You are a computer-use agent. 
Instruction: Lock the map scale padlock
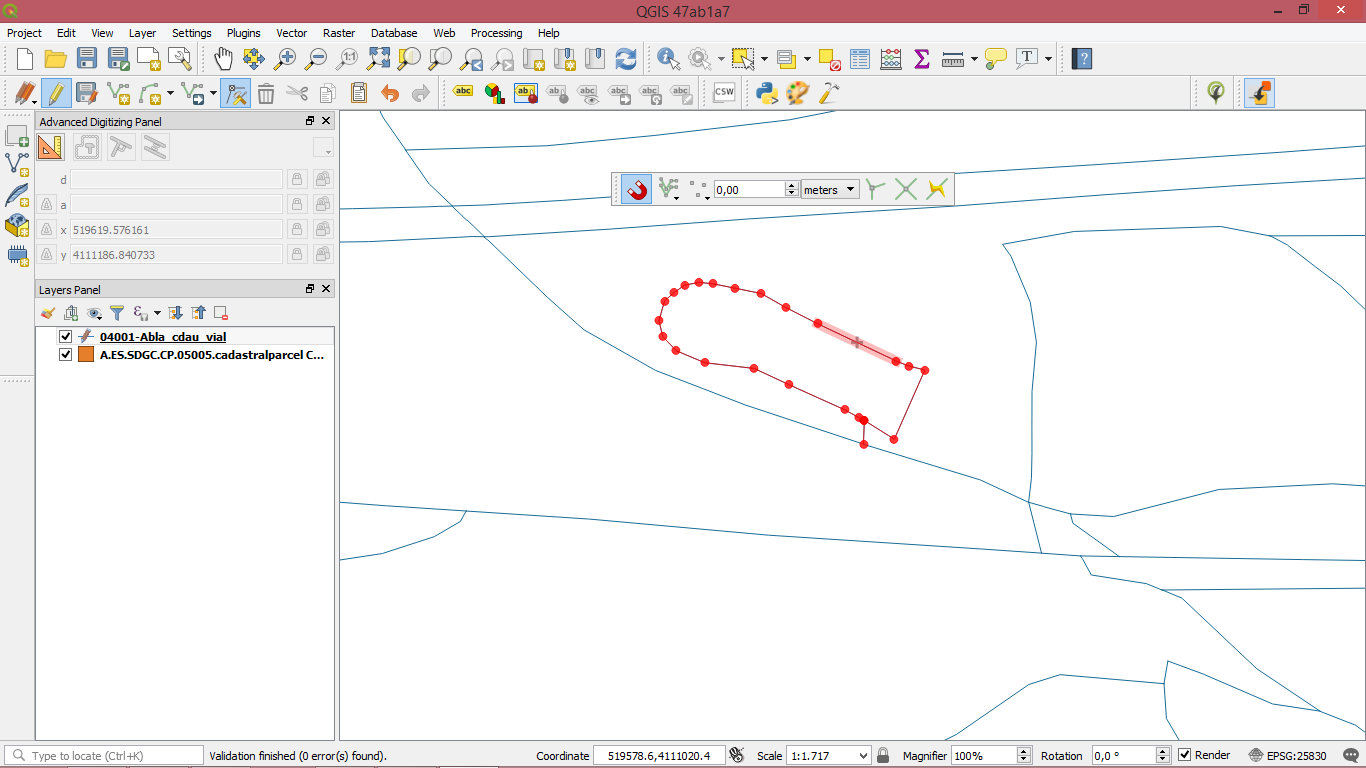pos(883,755)
